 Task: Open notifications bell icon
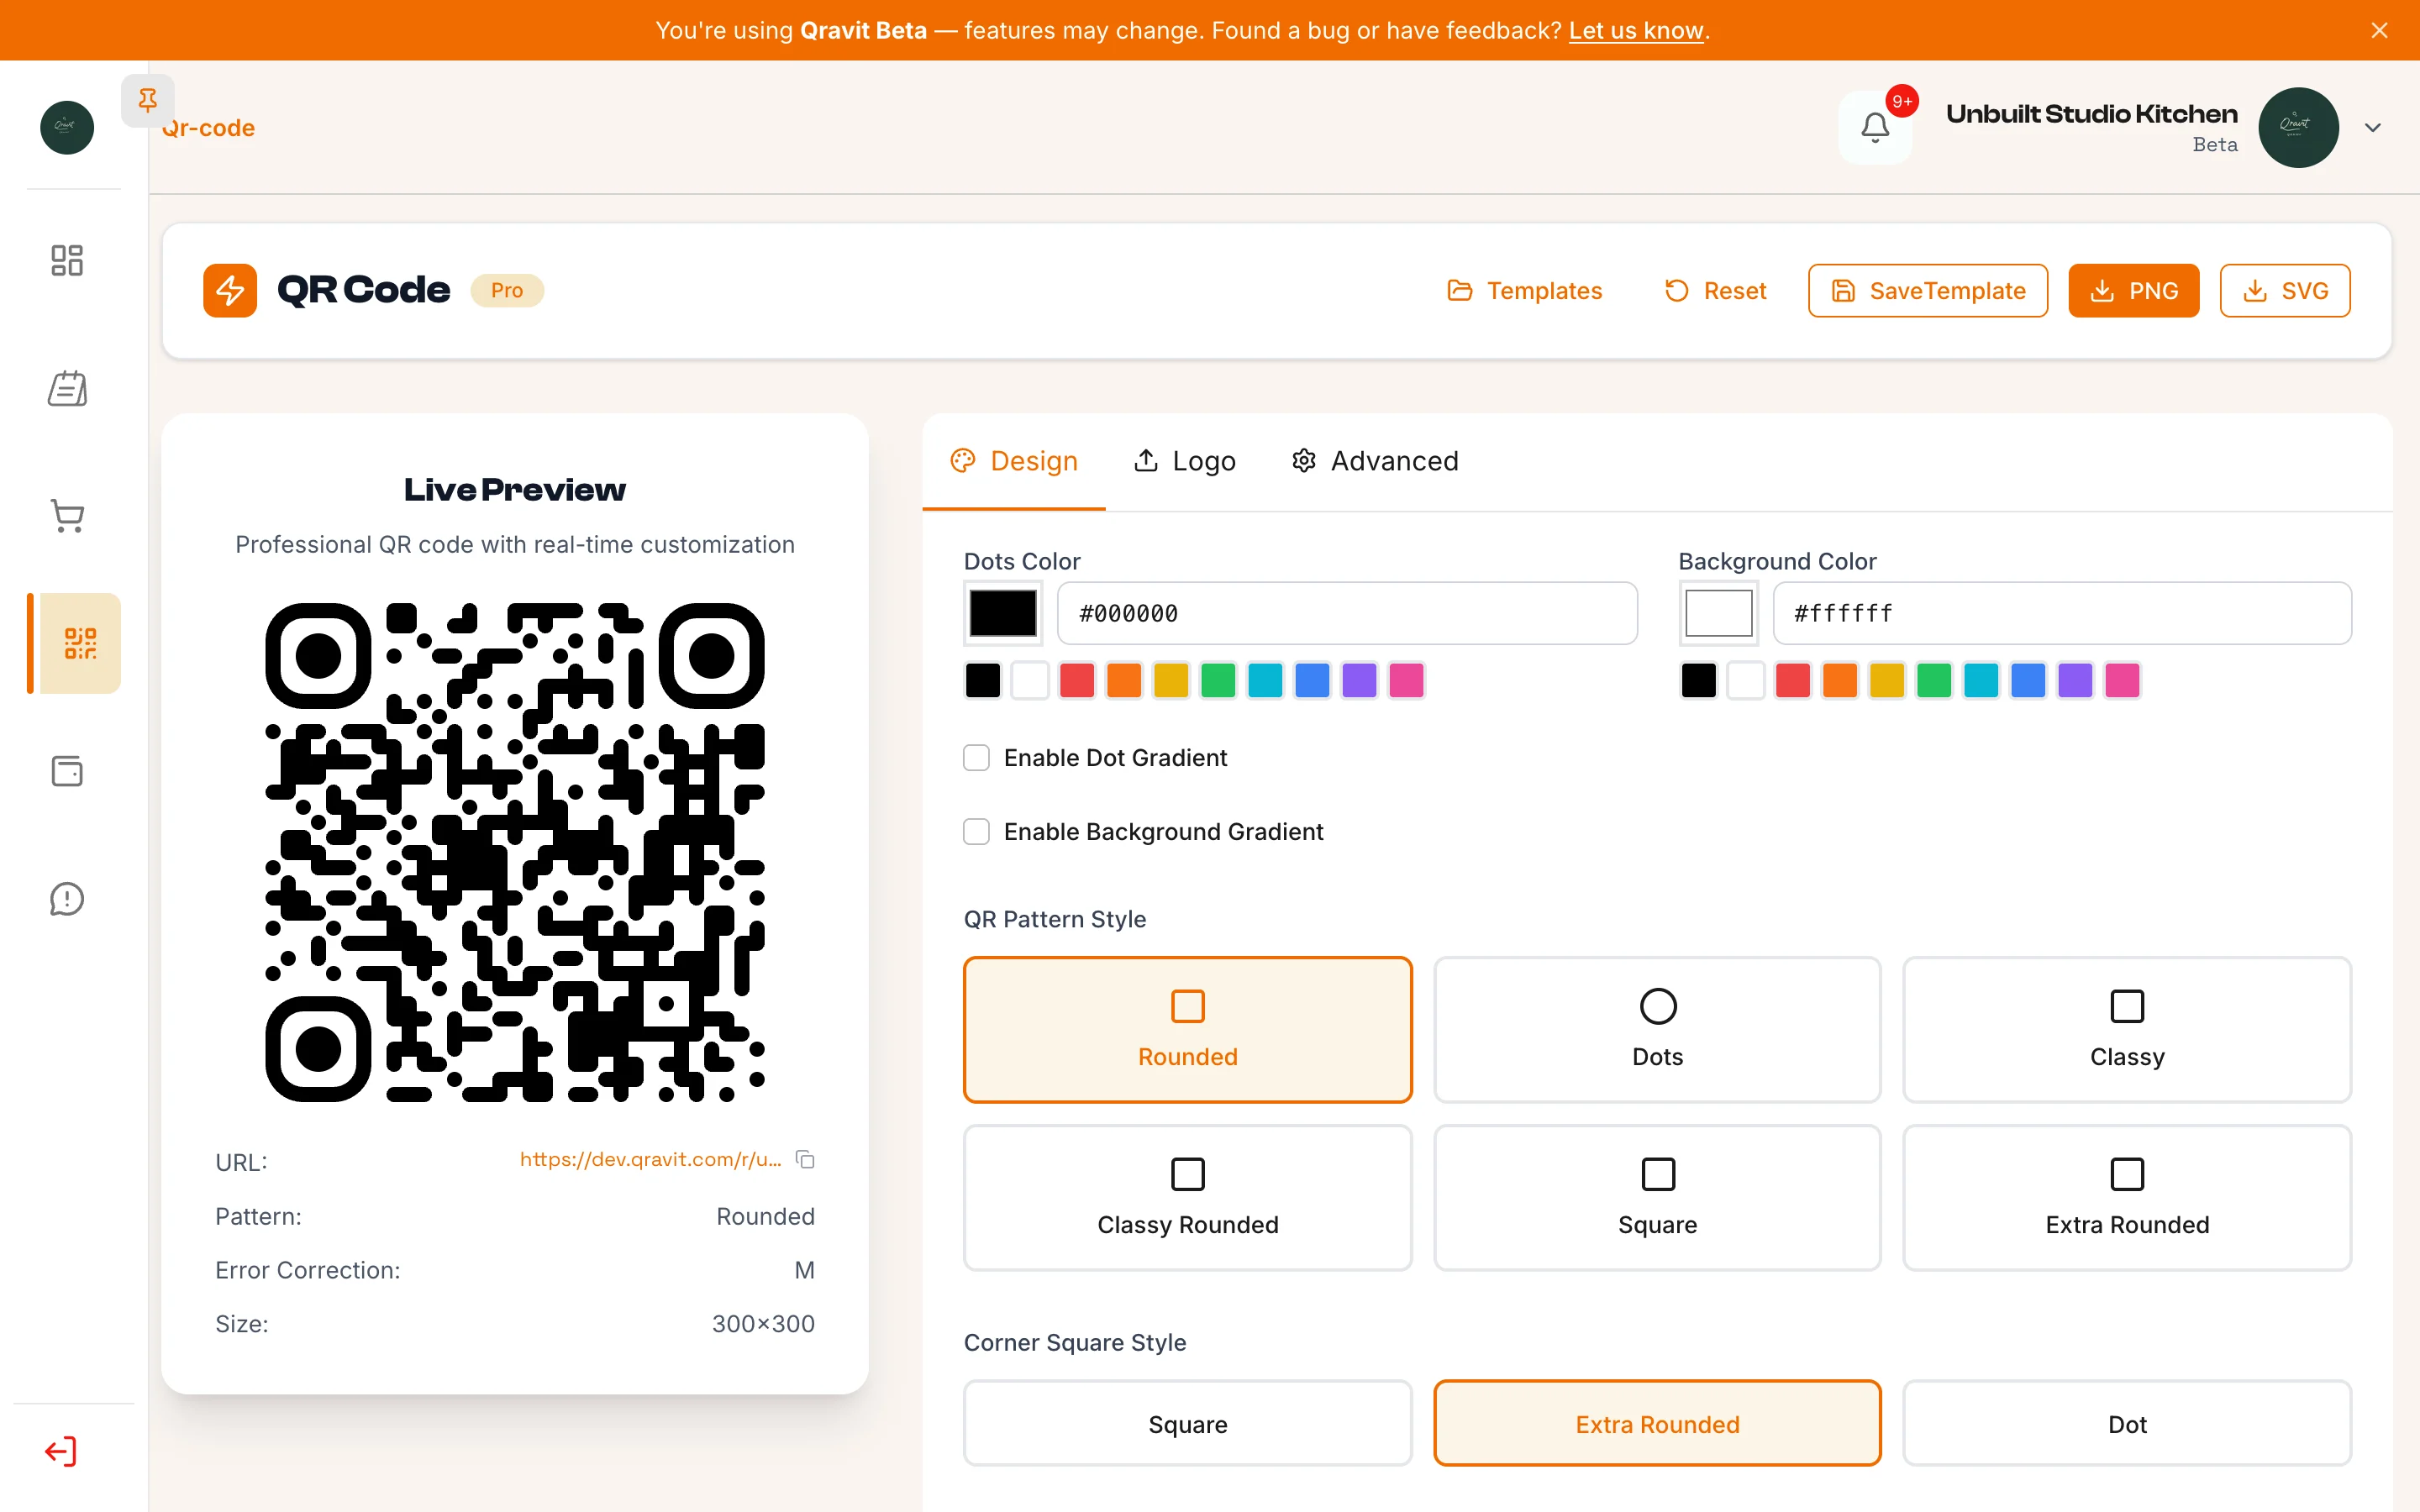1875,128
